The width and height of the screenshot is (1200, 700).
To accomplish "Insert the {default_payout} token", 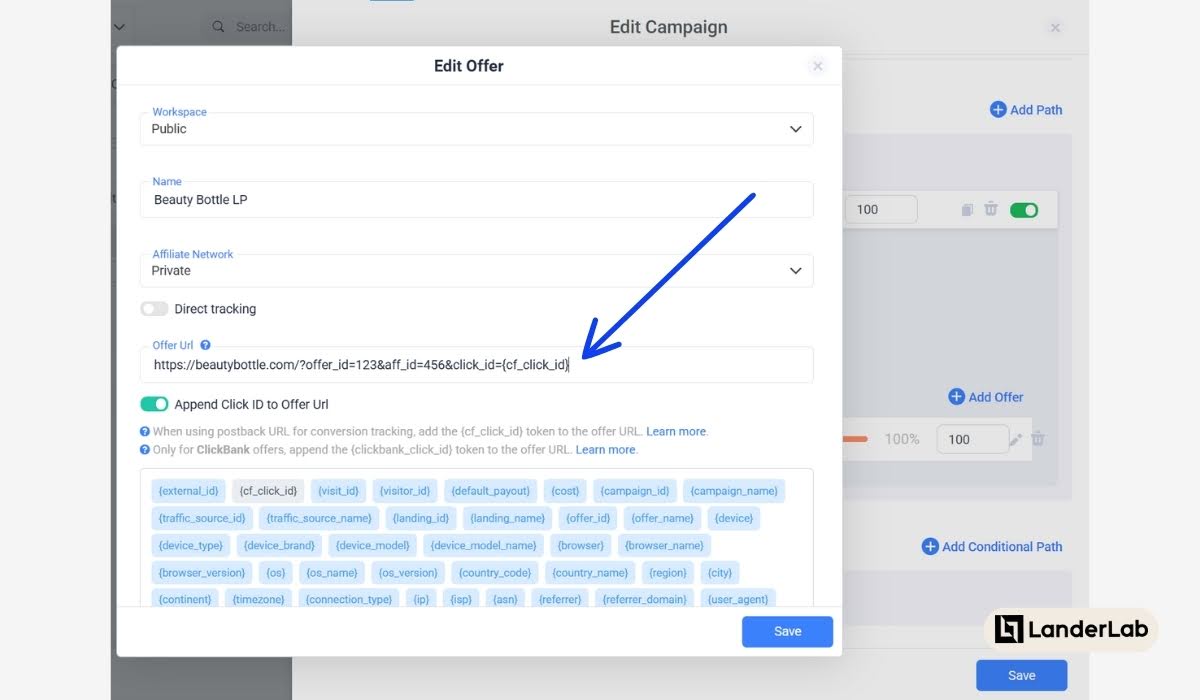I will tap(490, 491).
